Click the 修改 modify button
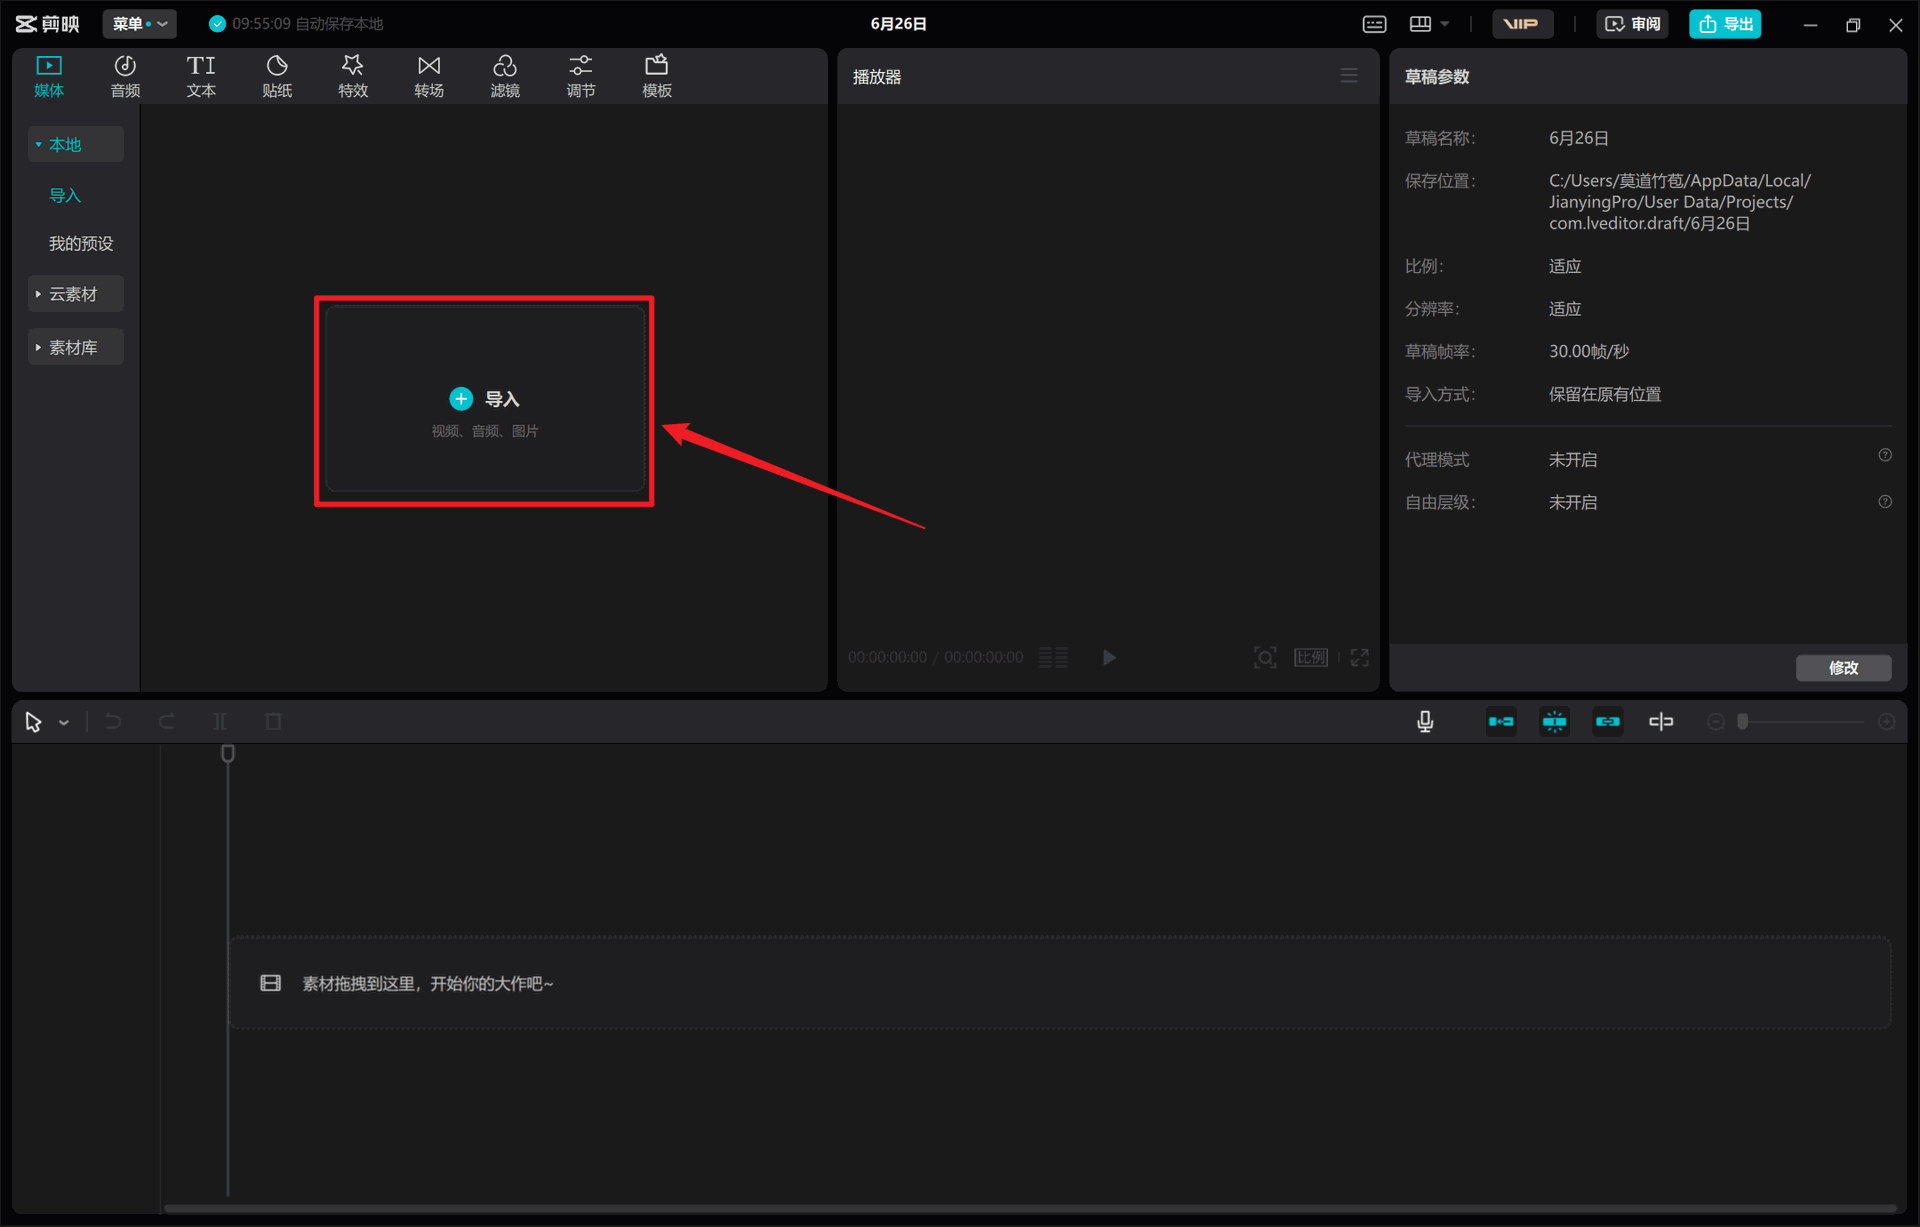 pos(1843,667)
